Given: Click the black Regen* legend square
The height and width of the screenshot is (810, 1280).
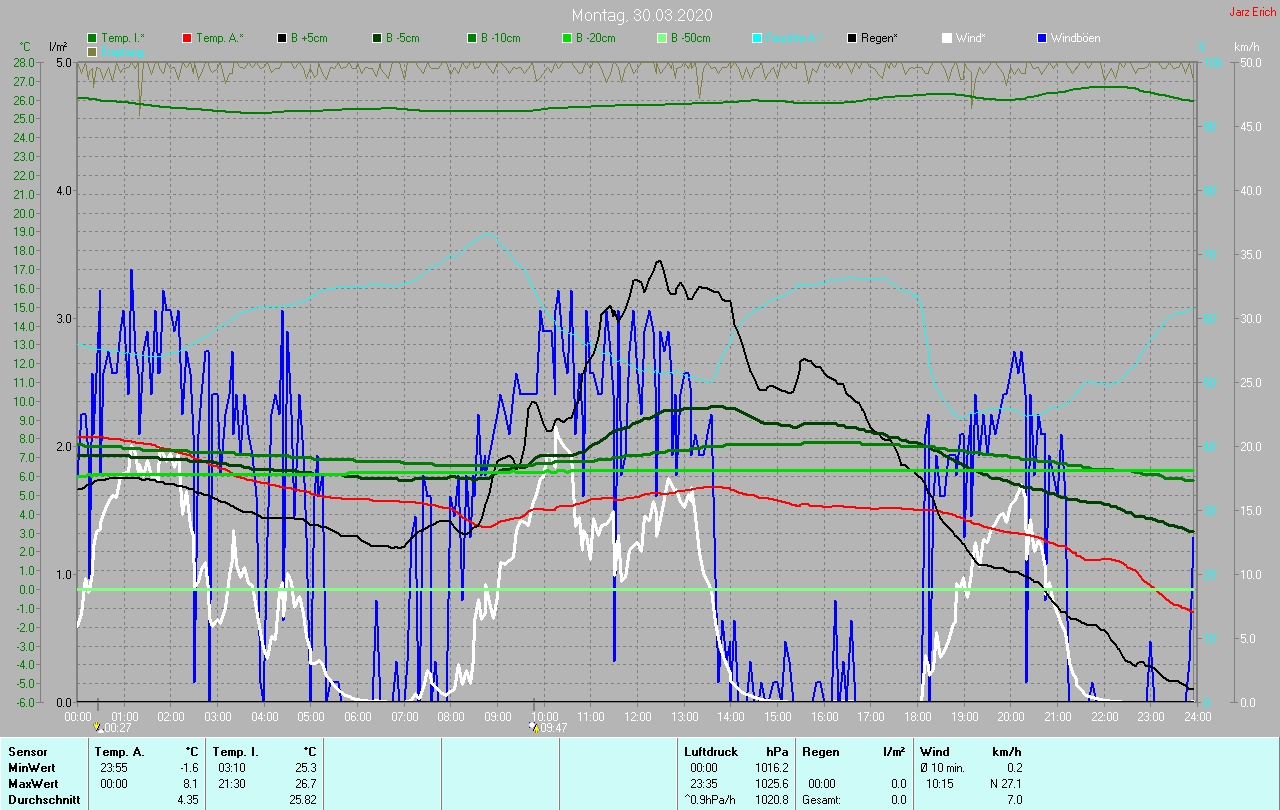Looking at the screenshot, I should [852, 38].
